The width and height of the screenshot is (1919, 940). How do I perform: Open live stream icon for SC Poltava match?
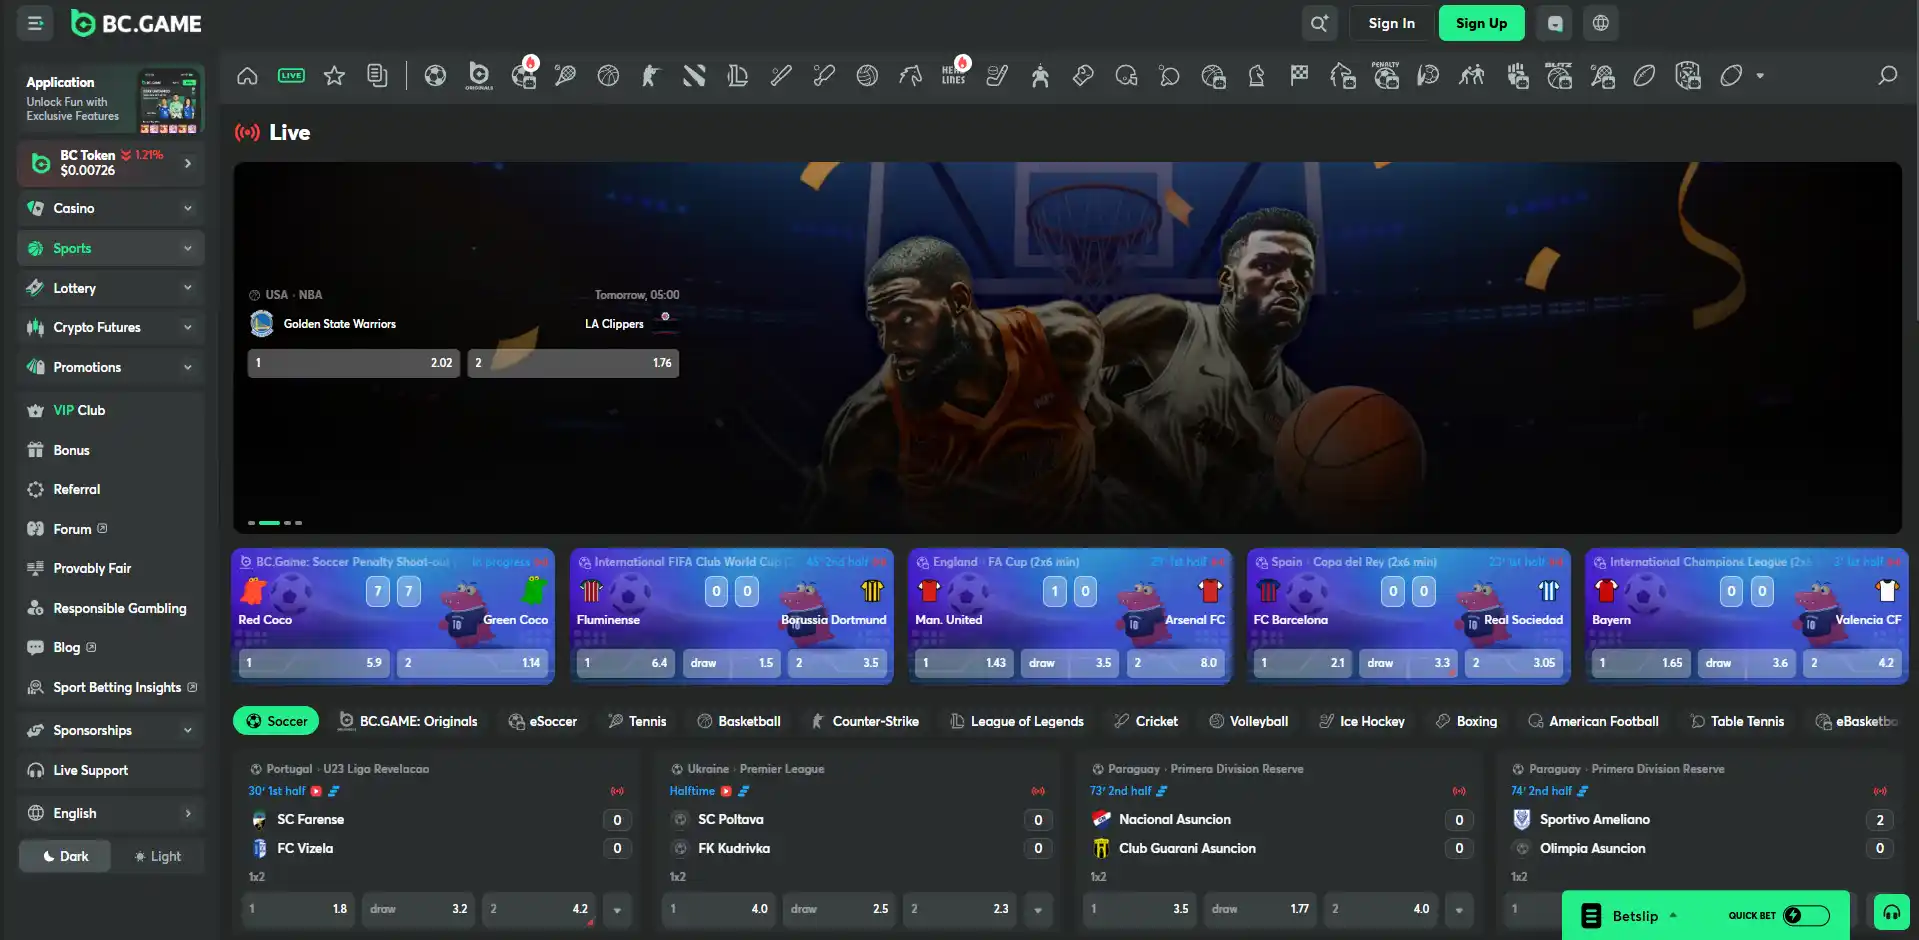(x=726, y=791)
